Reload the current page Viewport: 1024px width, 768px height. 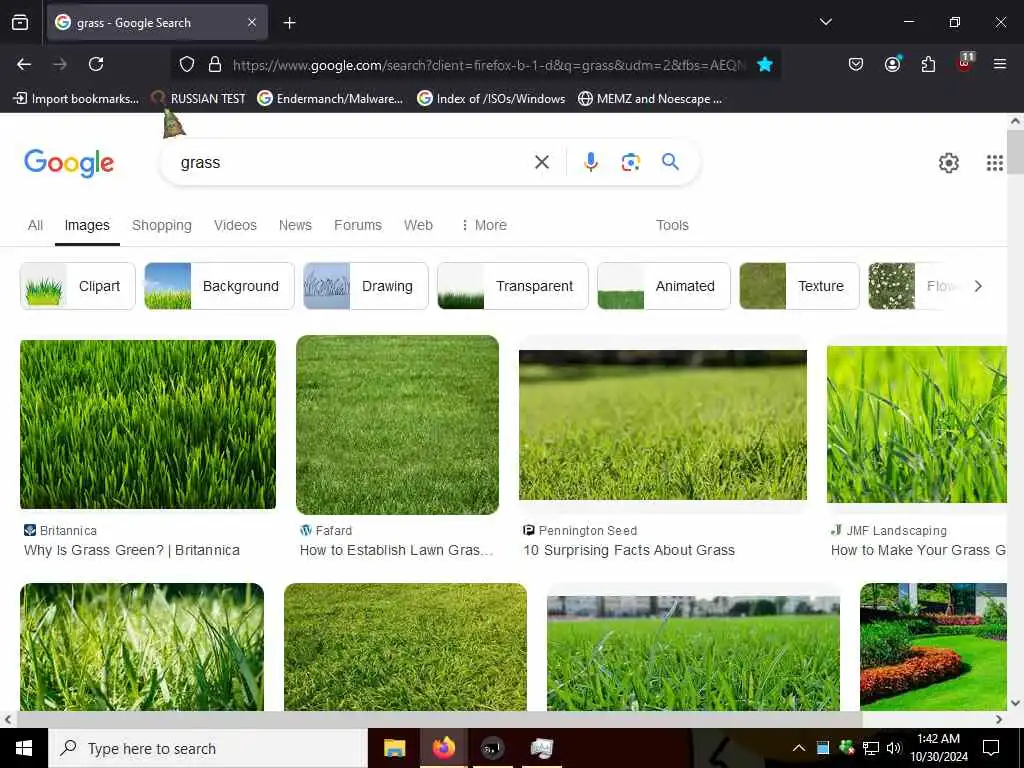point(96,64)
